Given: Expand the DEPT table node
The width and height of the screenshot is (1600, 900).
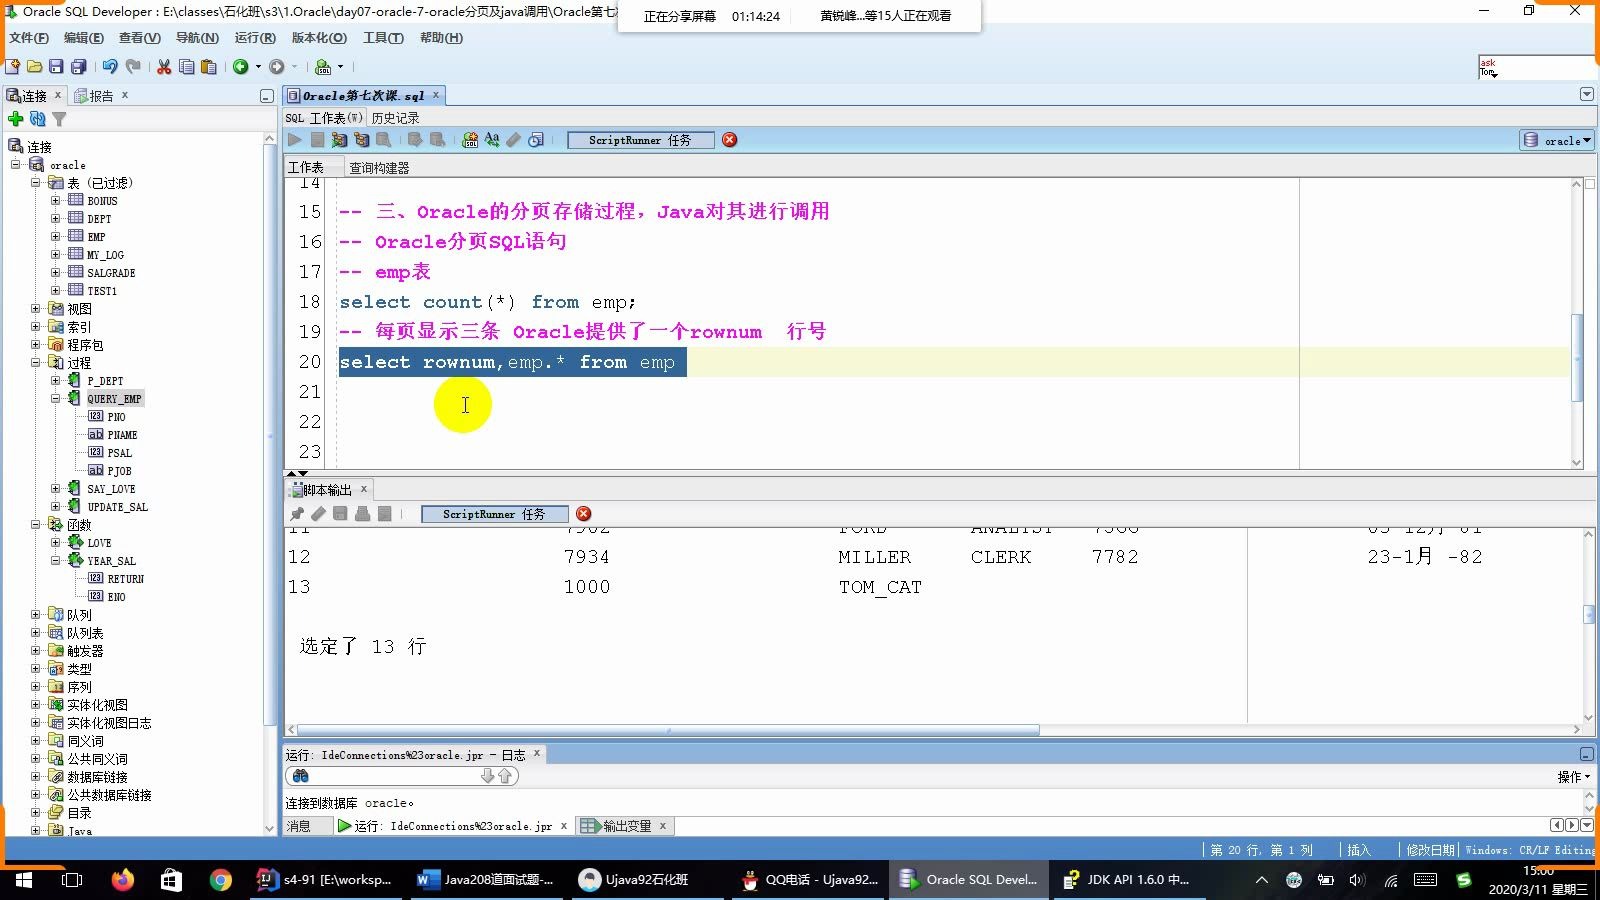Looking at the screenshot, I should [x=56, y=219].
